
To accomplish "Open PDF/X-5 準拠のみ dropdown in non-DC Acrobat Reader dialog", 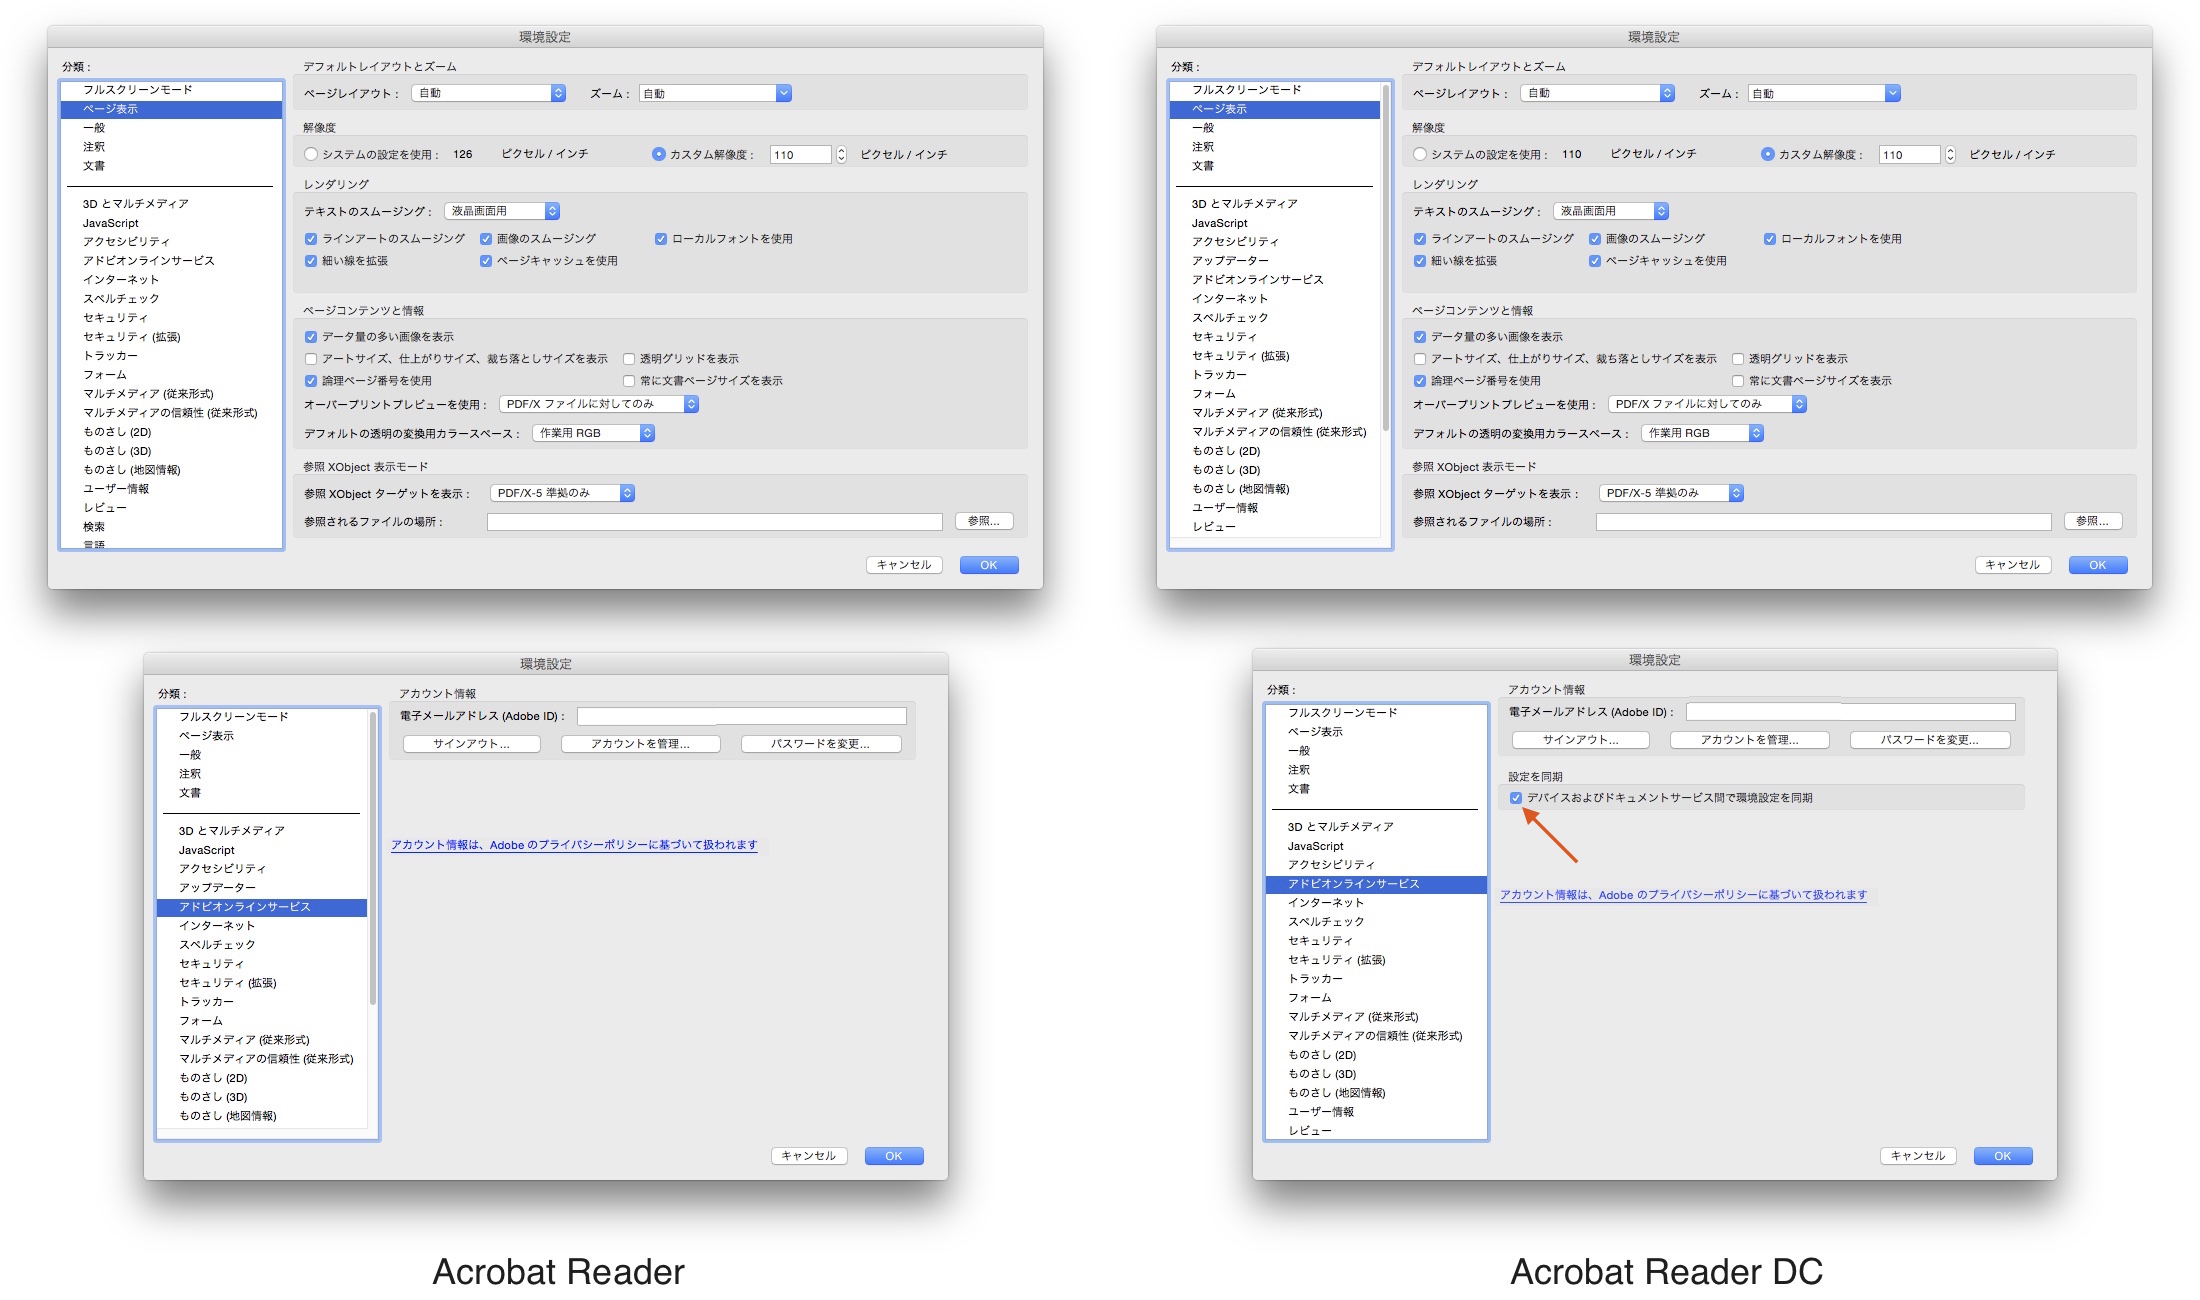I will [x=562, y=493].
